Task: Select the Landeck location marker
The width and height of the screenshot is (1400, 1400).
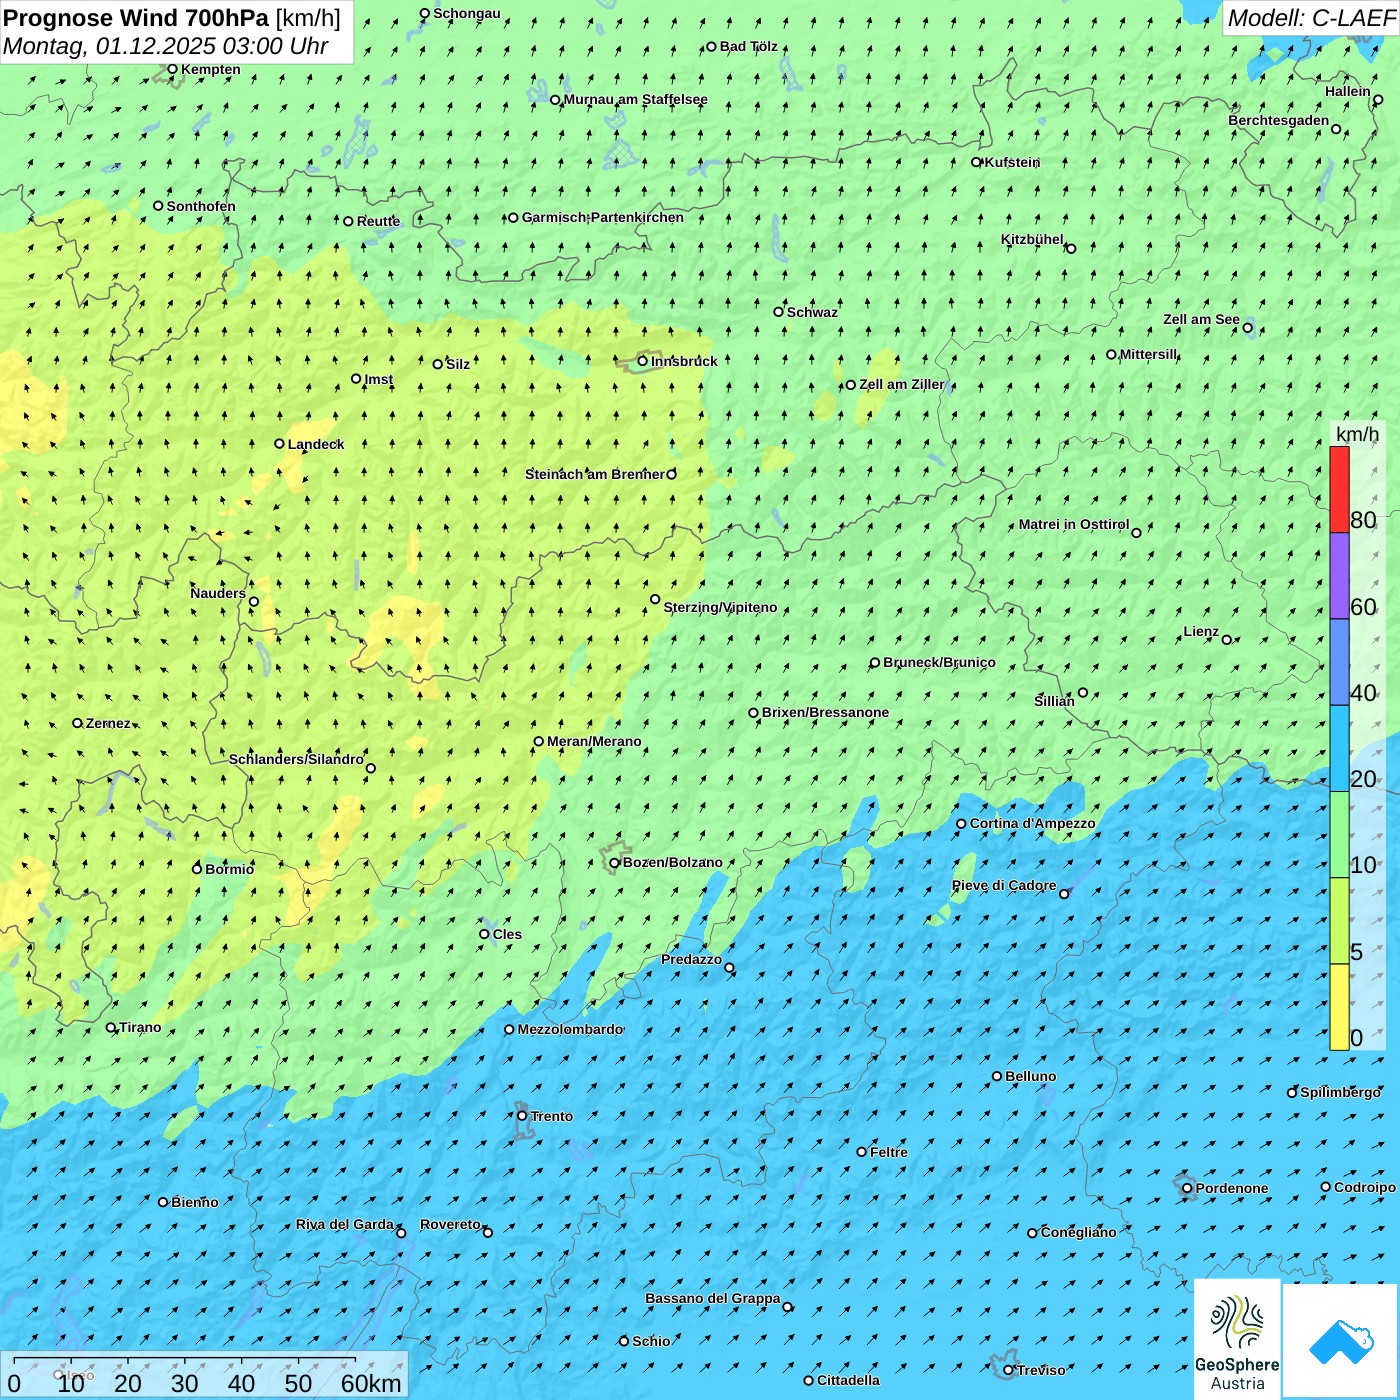Action: [x=280, y=444]
